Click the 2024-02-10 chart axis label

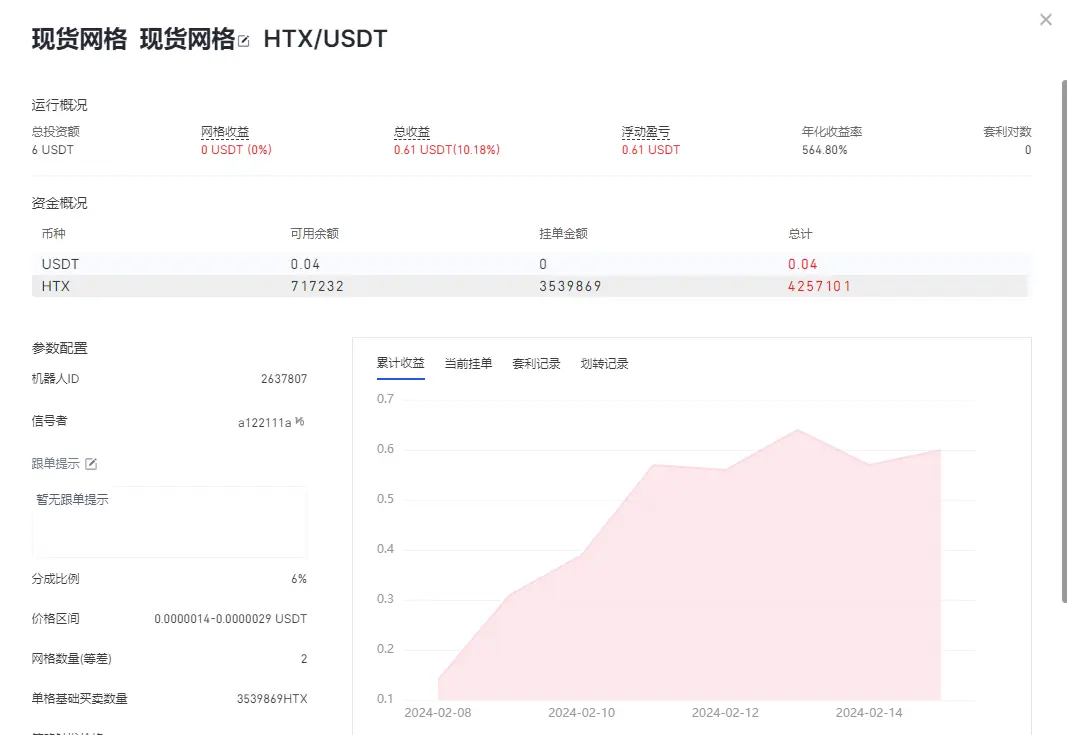coord(581,713)
